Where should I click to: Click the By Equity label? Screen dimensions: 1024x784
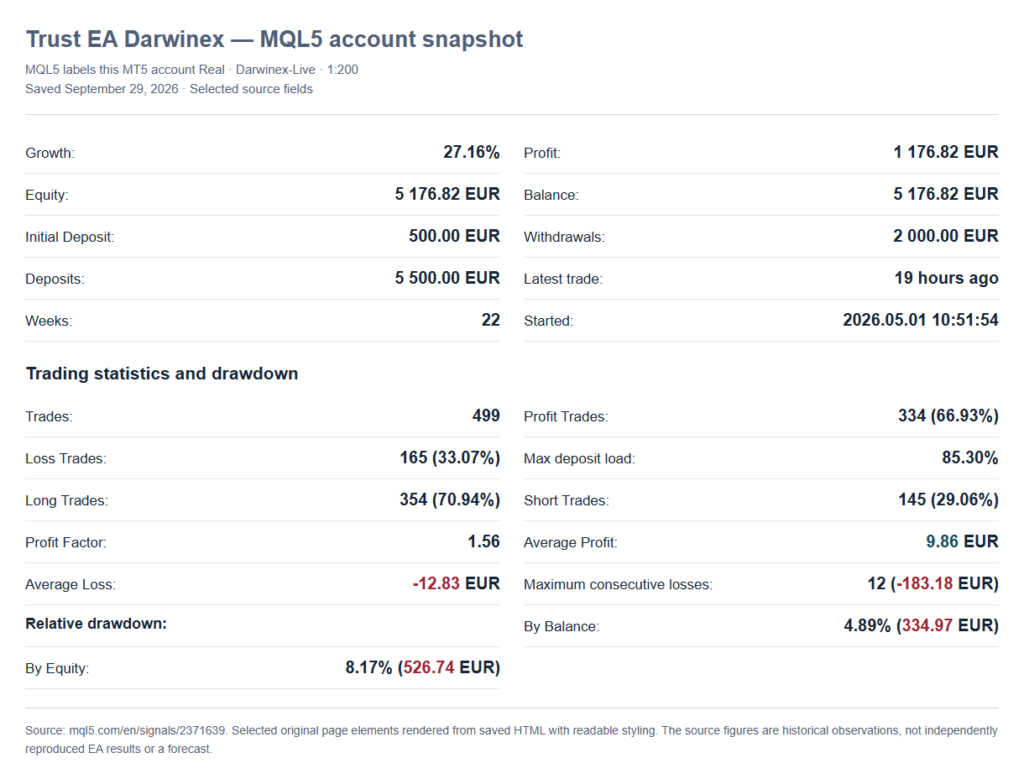coord(57,668)
